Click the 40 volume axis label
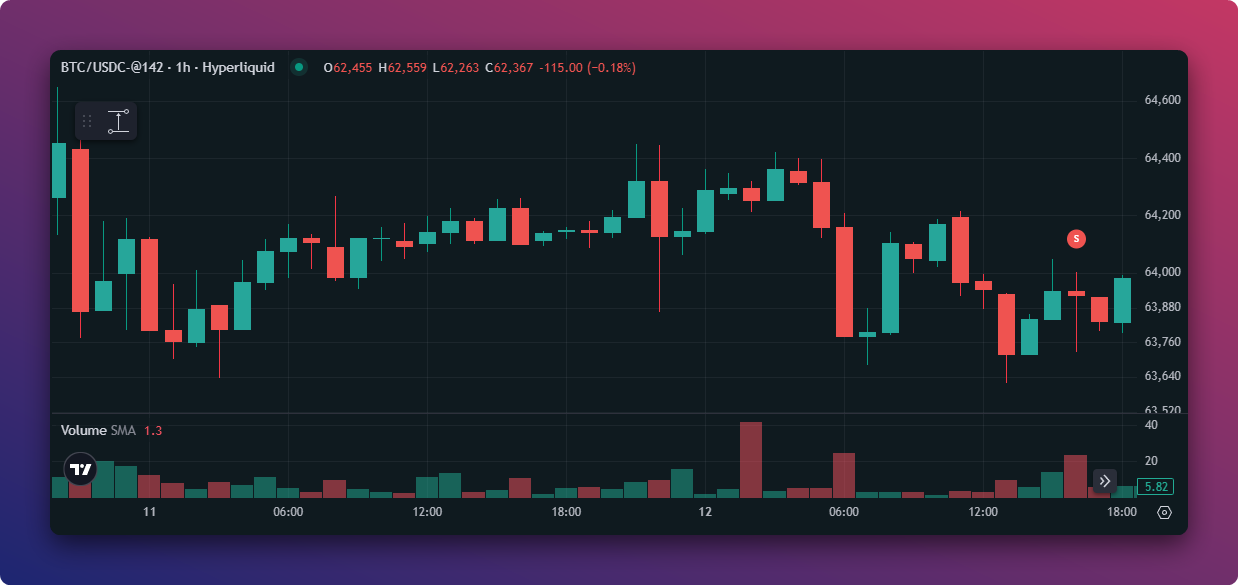The image size is (1238, 585). [x=1151, y=425]
